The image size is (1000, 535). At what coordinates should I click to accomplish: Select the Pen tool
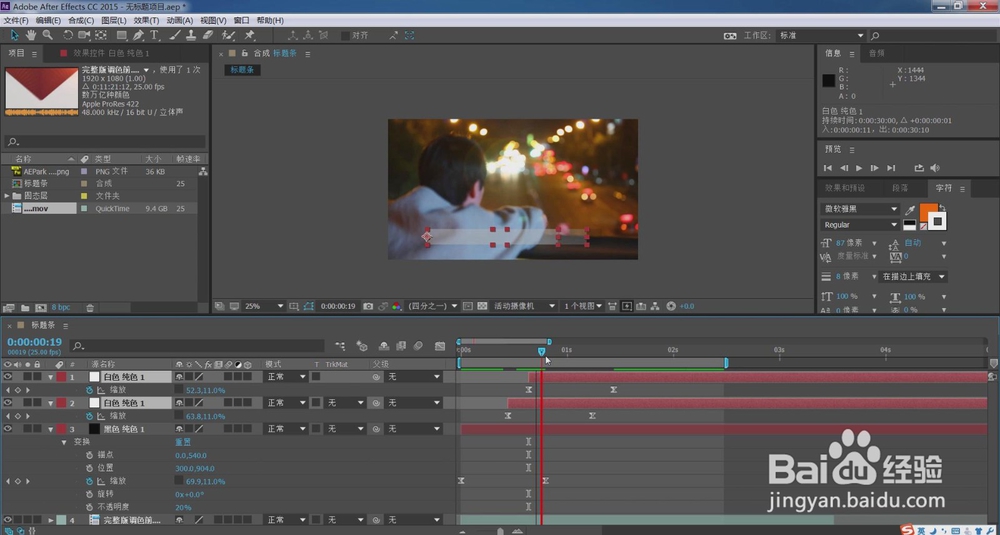[x=138, y=35]
